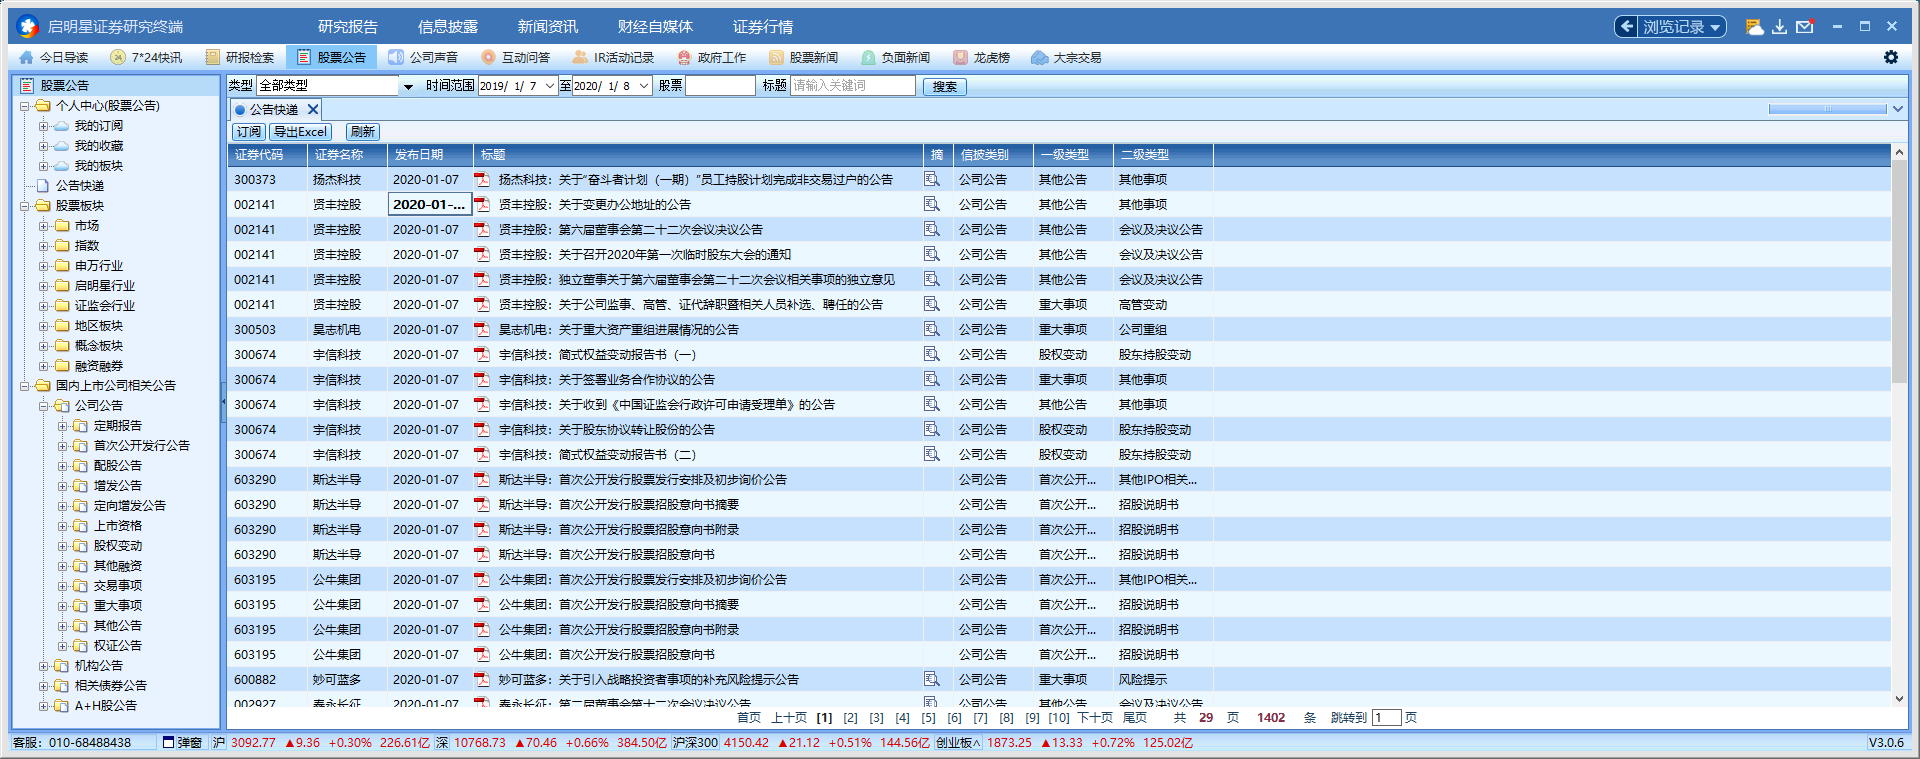Collapse the 股票板块 tree node

[24, 206]
